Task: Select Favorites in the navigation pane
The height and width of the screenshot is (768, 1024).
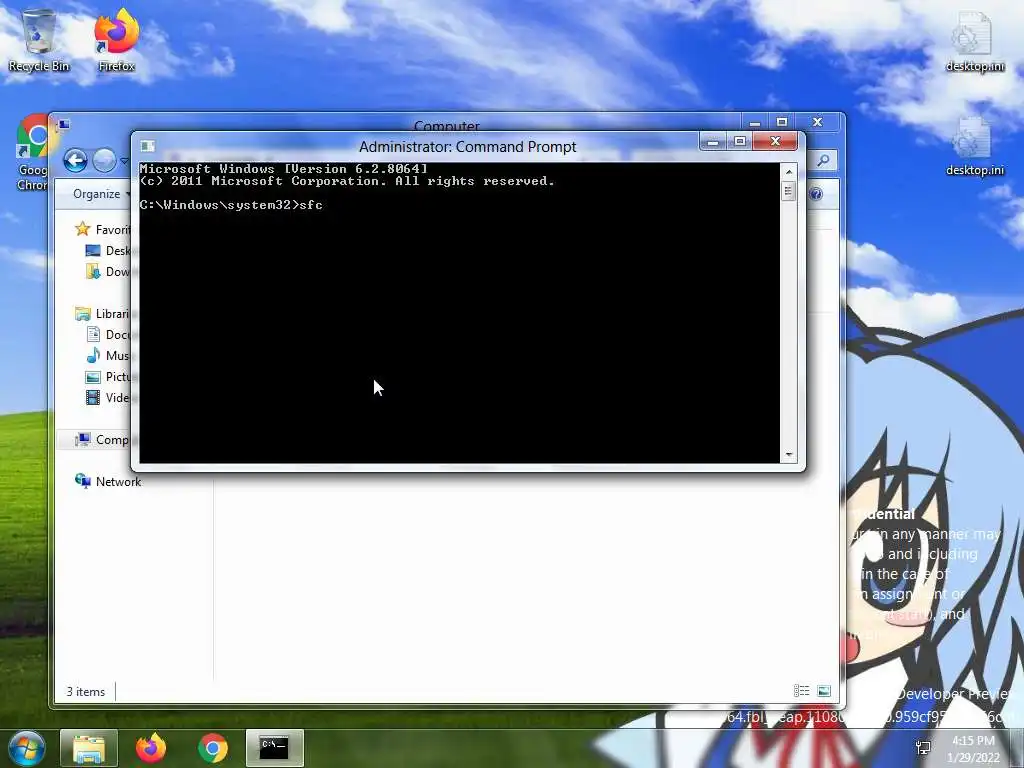Action: [104, 229]
